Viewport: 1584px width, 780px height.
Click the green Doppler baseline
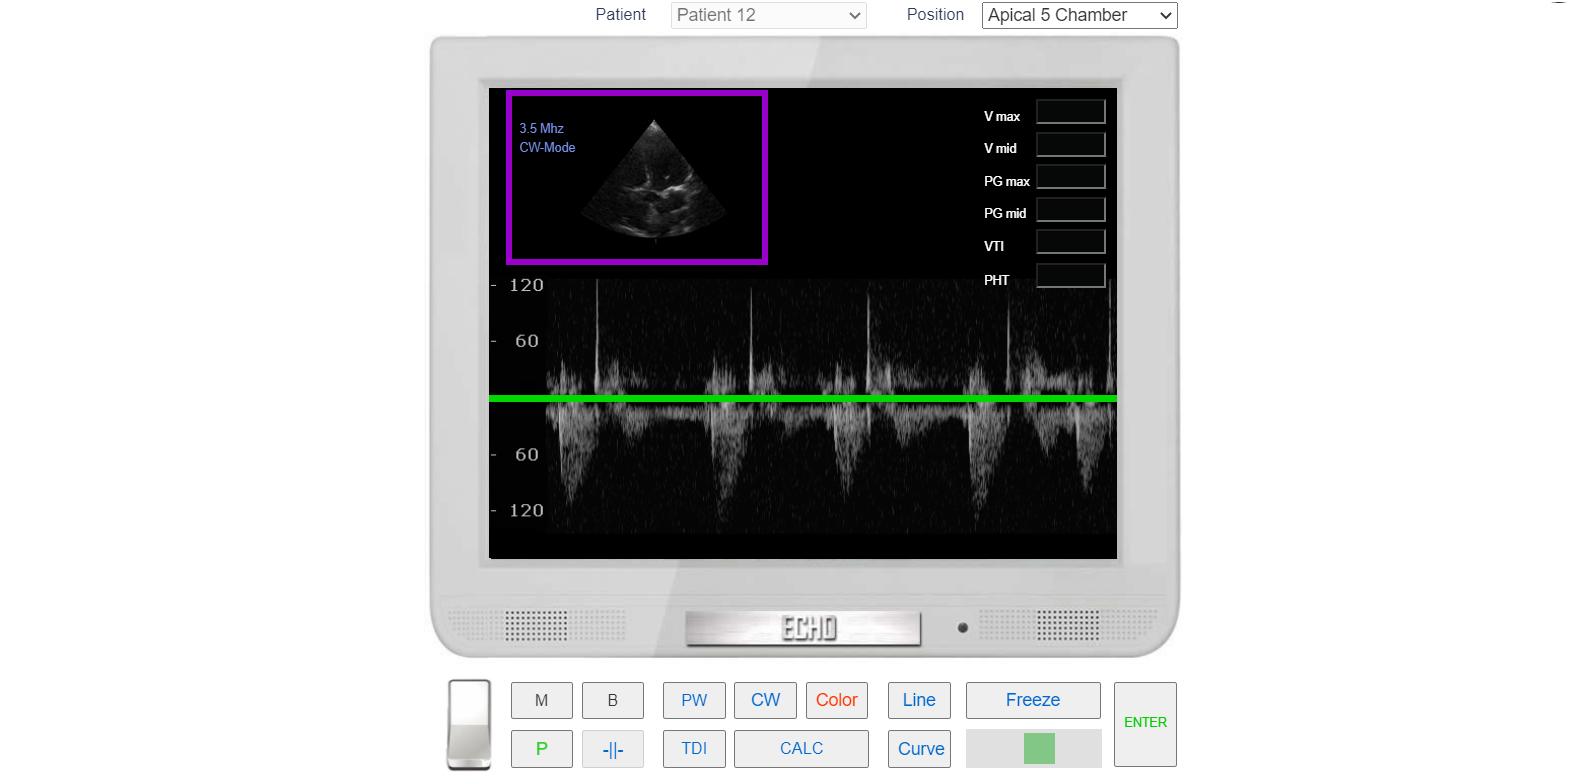pos(803,399)
